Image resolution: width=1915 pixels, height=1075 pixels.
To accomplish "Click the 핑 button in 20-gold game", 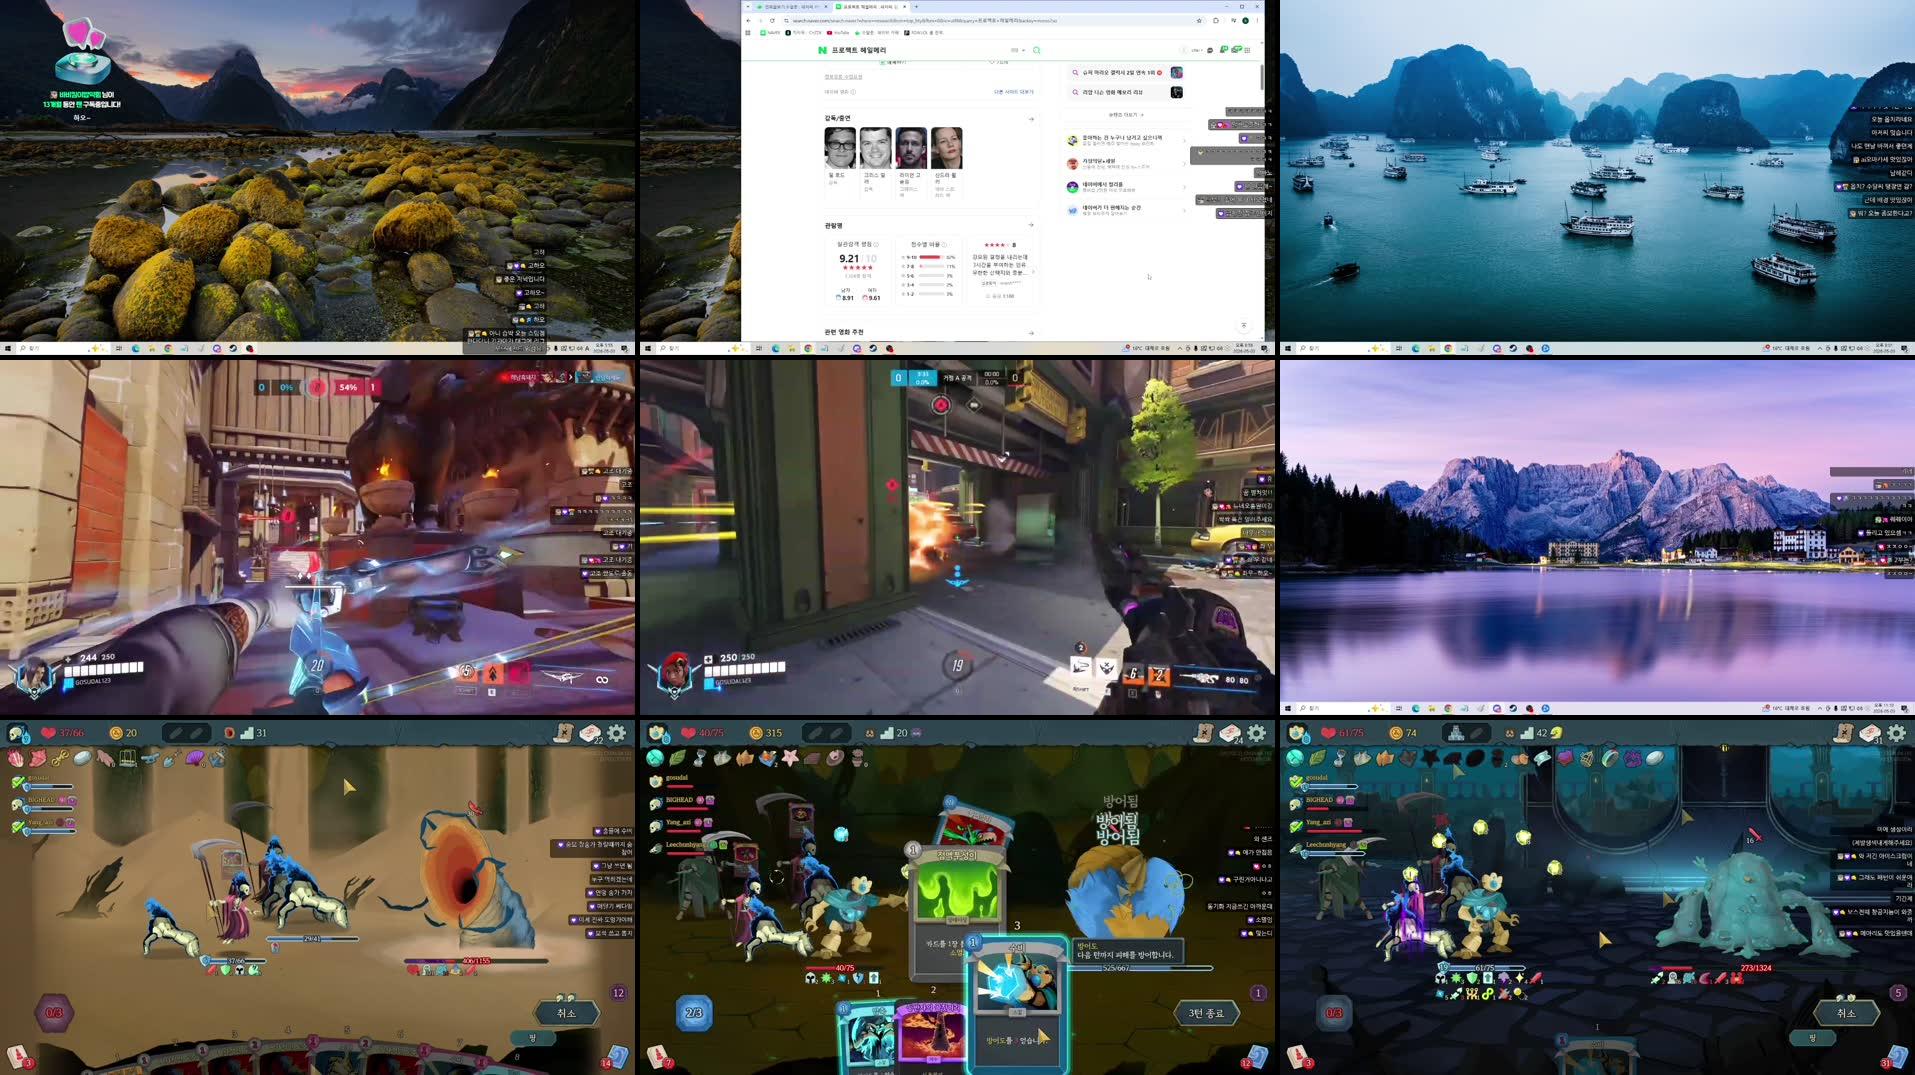I will [532, 1038].
